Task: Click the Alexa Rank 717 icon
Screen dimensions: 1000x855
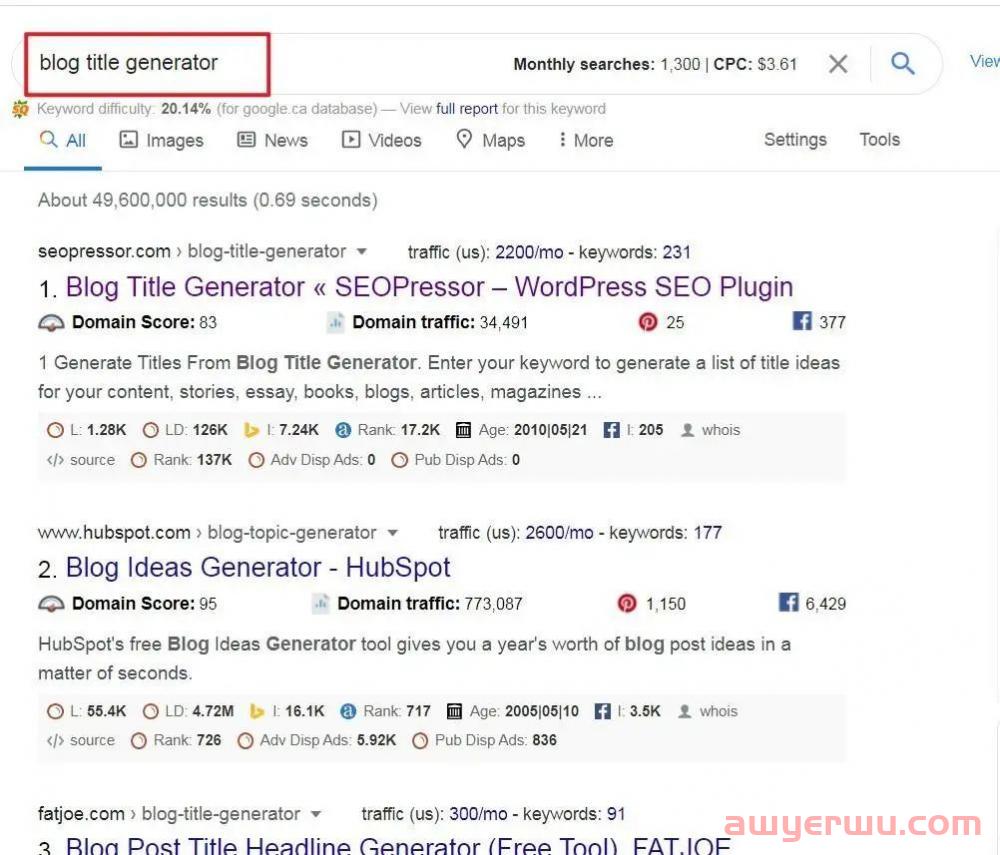Action: (348, 712)
